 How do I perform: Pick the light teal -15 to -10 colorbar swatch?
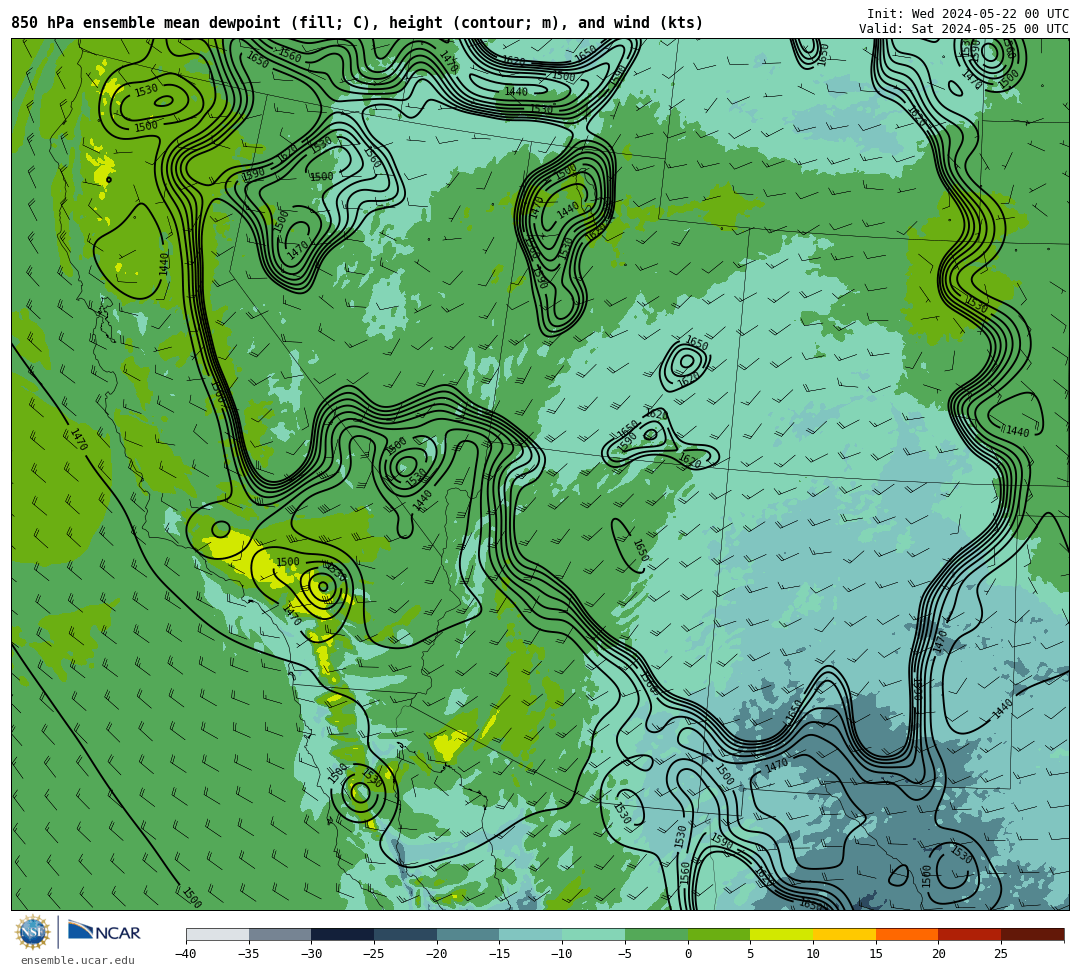[530, 934]
